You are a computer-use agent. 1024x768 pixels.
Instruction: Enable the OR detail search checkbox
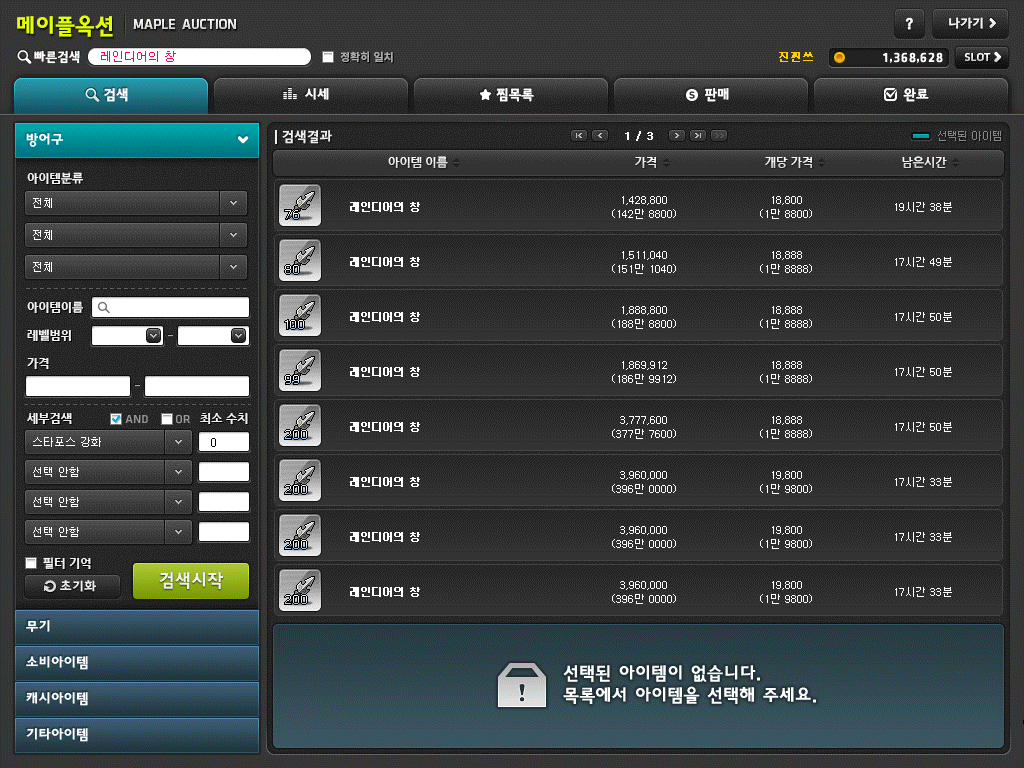[167, 419]
